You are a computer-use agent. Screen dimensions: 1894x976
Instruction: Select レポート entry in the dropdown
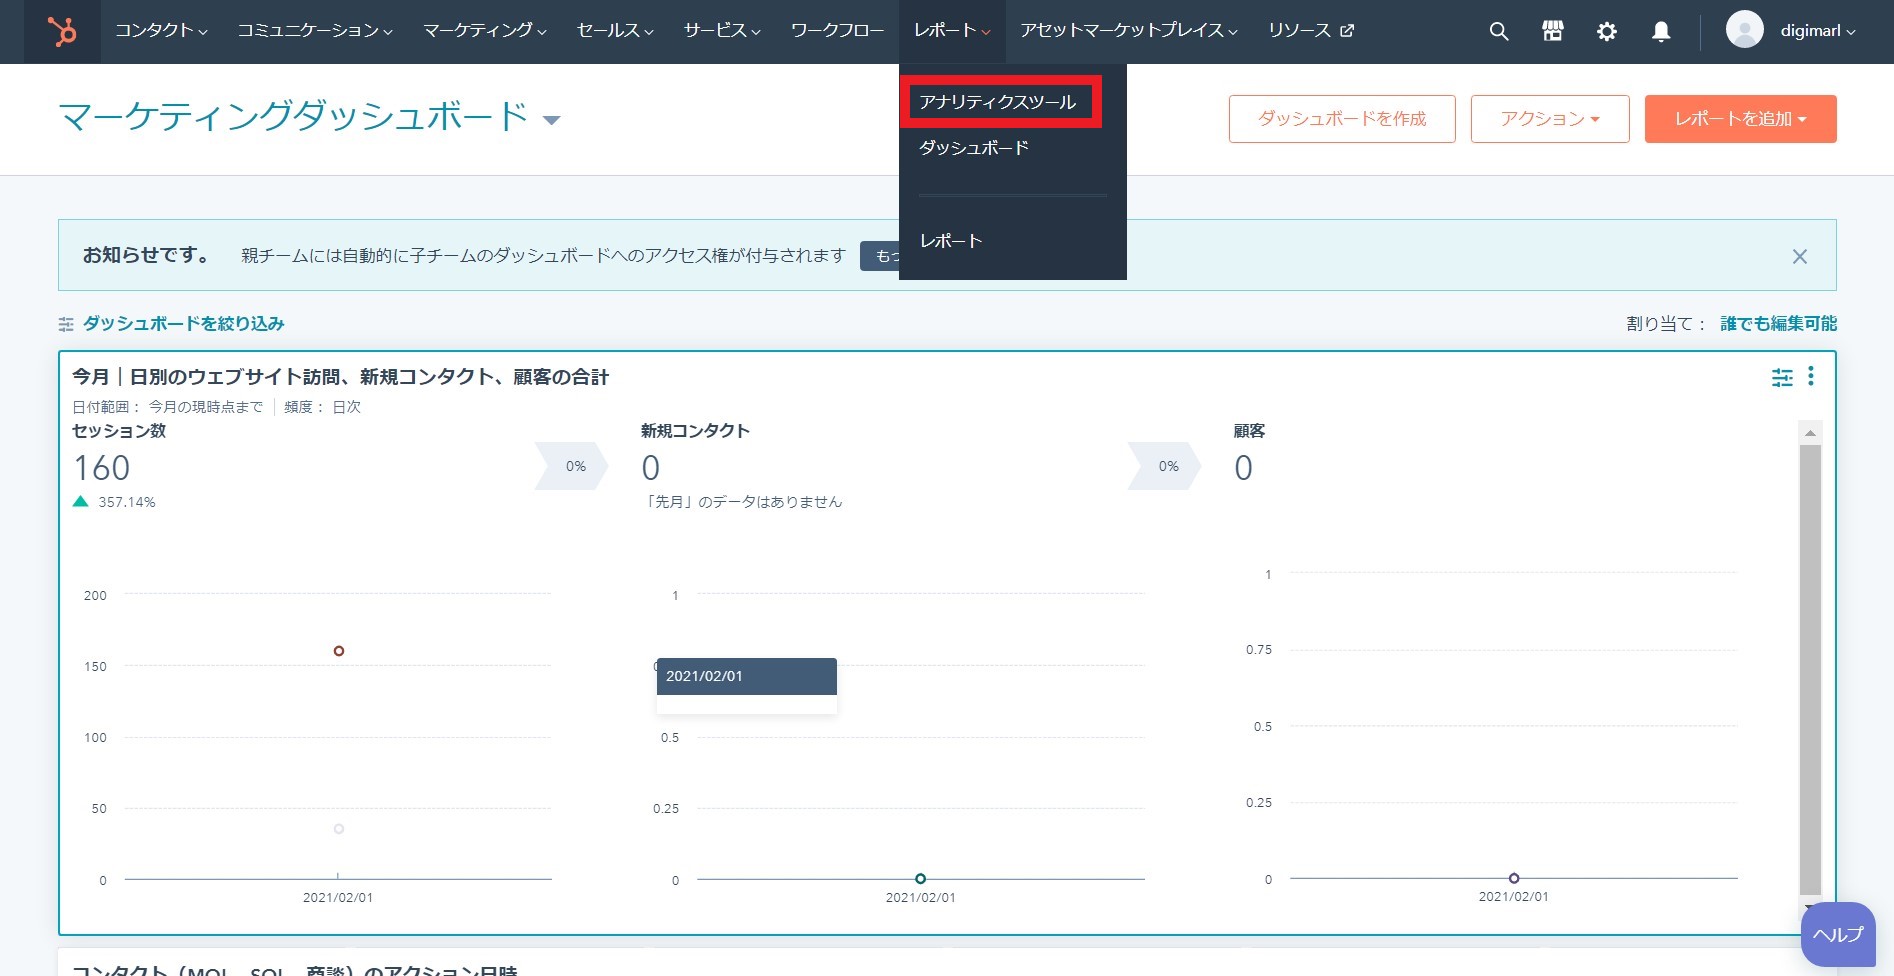951,241
